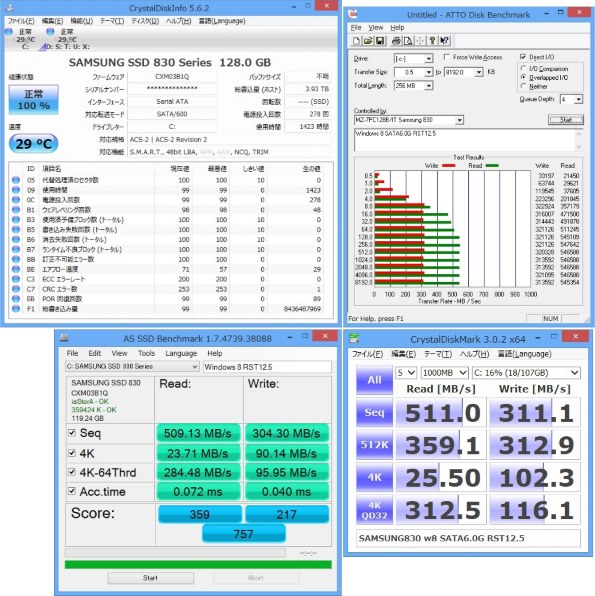Click All button in CrystalDiskMark
595x596 pixels.
coord(374,380)
